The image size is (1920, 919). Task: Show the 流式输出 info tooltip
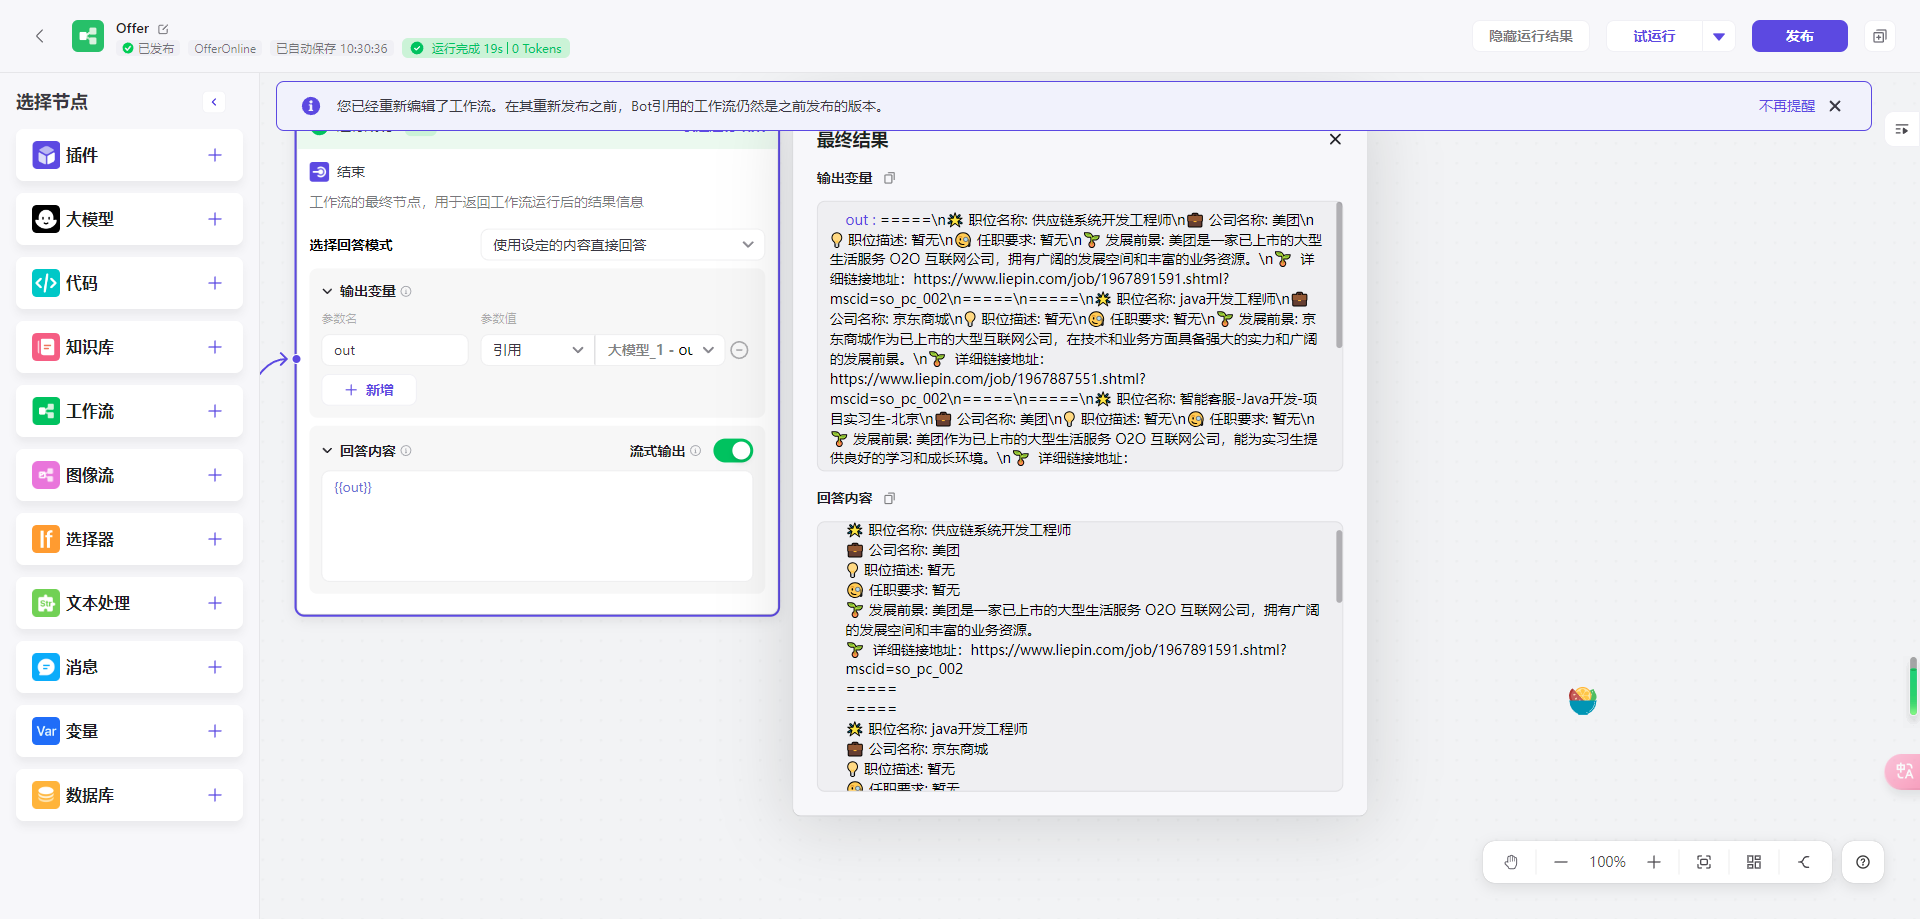[x=696, y=451]
